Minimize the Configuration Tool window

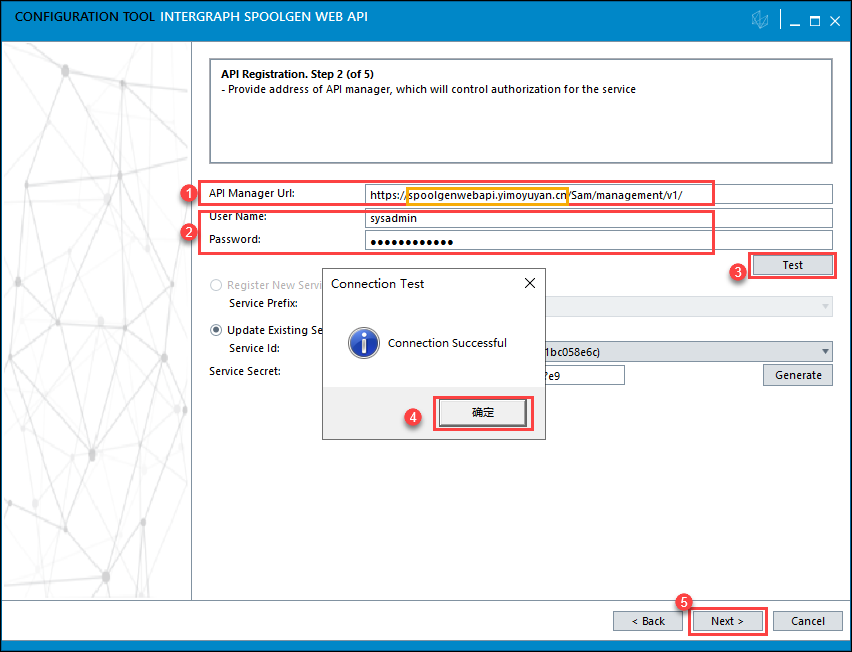(x=792, y=20)
